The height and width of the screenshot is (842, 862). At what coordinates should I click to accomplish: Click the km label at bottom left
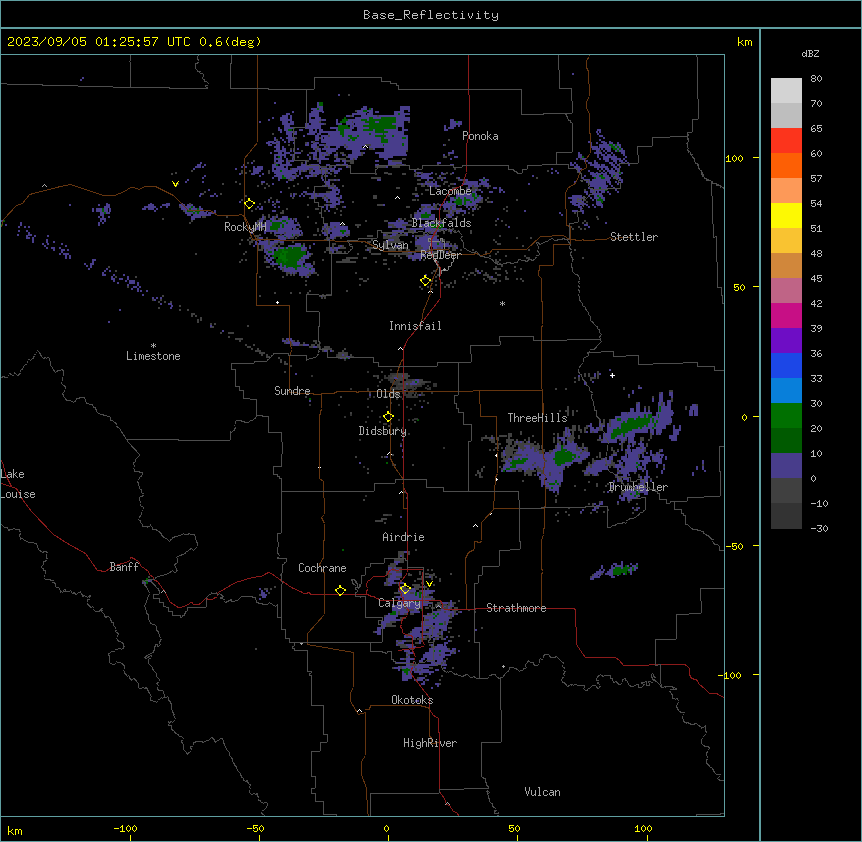(14, 830)
